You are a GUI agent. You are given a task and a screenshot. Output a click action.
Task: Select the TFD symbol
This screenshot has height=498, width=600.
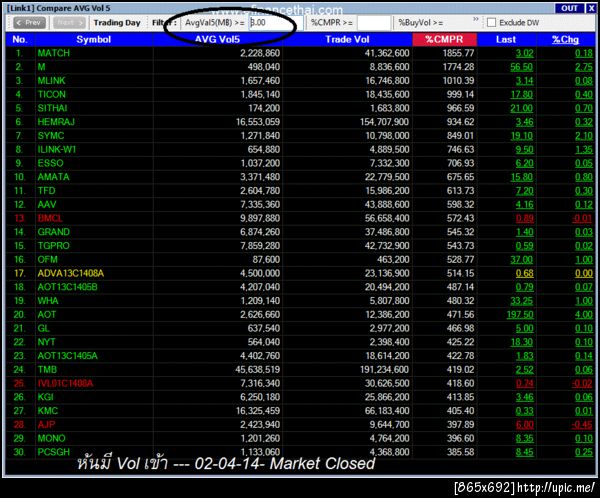46,191
